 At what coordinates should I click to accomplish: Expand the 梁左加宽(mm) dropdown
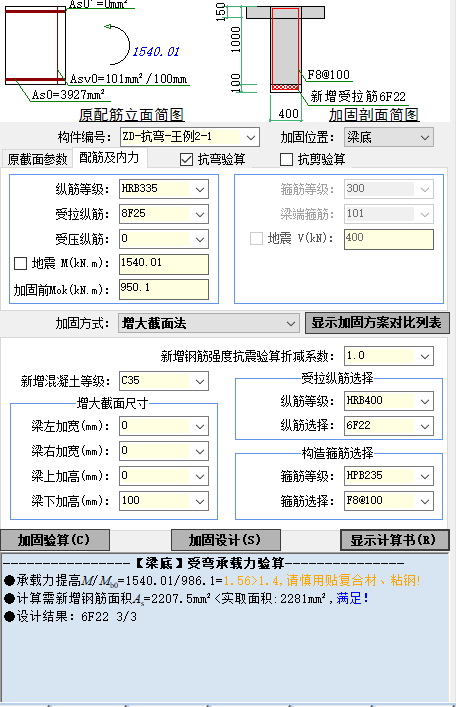tap(164, 426)
